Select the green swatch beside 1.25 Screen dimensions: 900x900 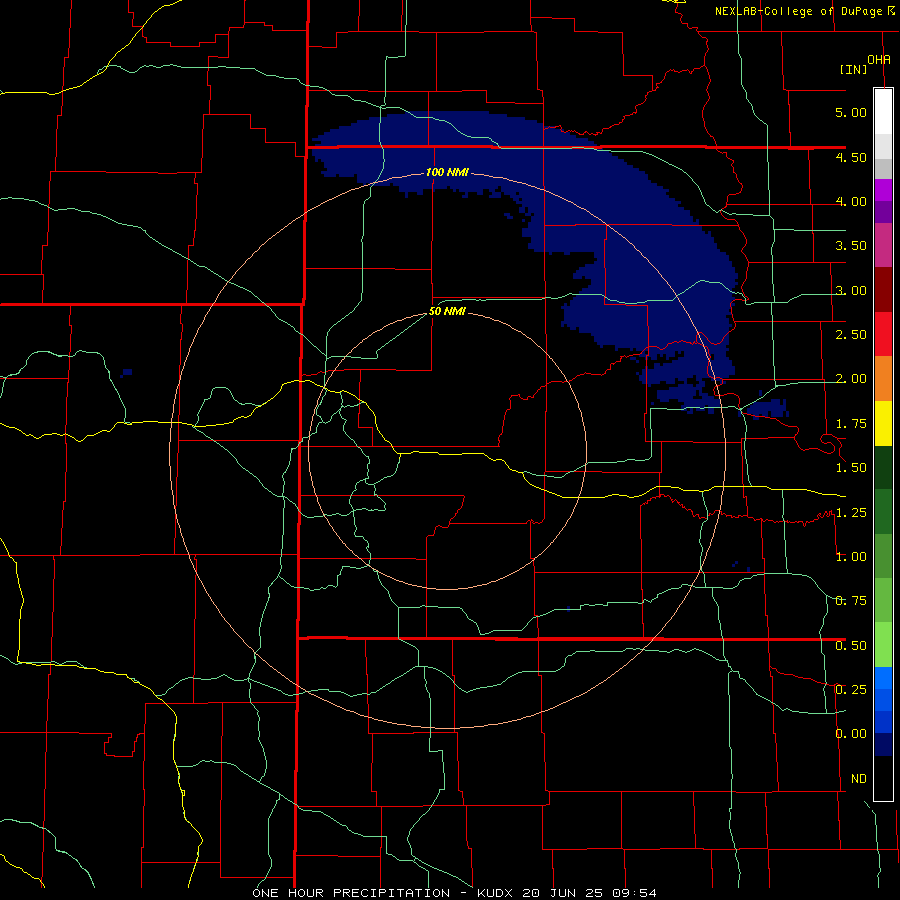coord(883,511)
